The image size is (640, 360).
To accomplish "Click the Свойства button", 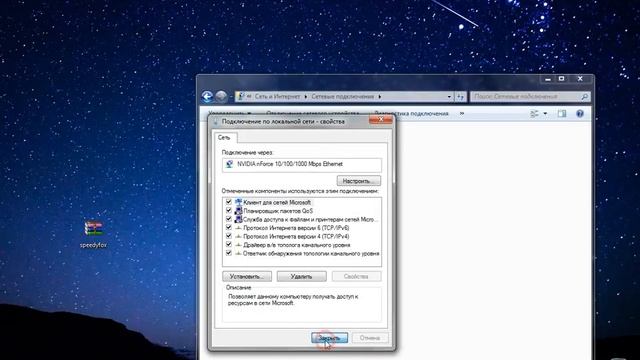I will (356, 276).
